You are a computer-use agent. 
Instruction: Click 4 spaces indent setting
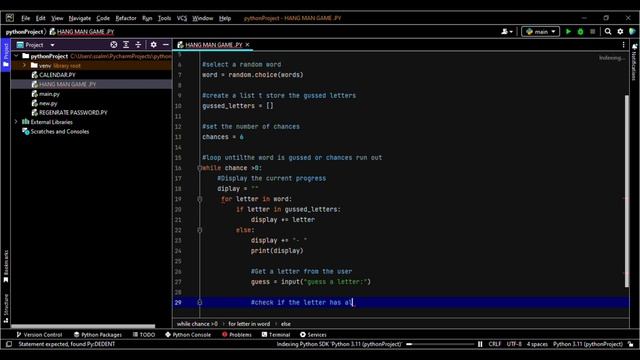(x=537, y=344)
